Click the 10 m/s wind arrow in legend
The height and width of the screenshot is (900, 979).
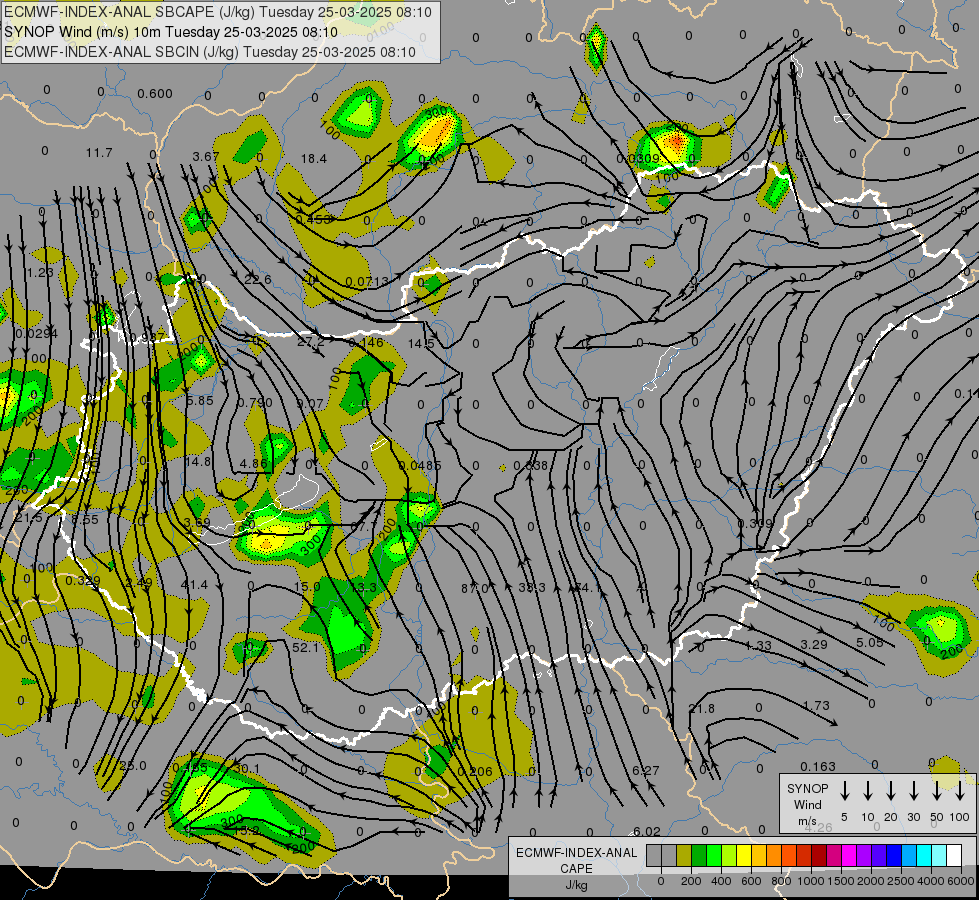pyautogui.click(x=868, y=791)
